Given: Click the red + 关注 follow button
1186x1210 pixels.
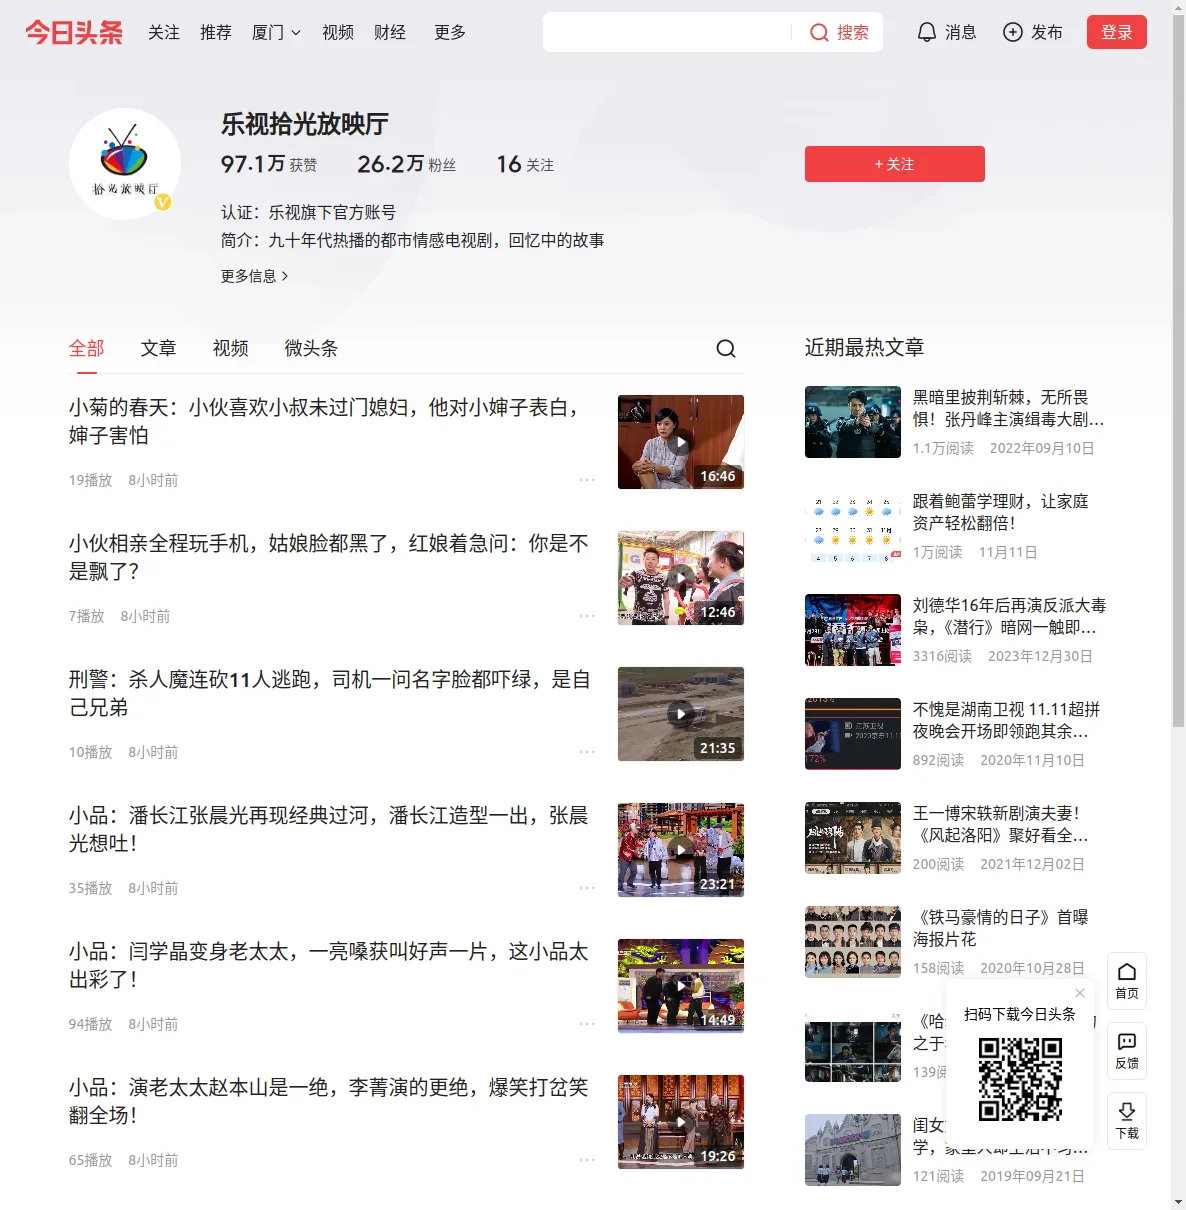Looking at the screenshot, I should tap(895, 164).
